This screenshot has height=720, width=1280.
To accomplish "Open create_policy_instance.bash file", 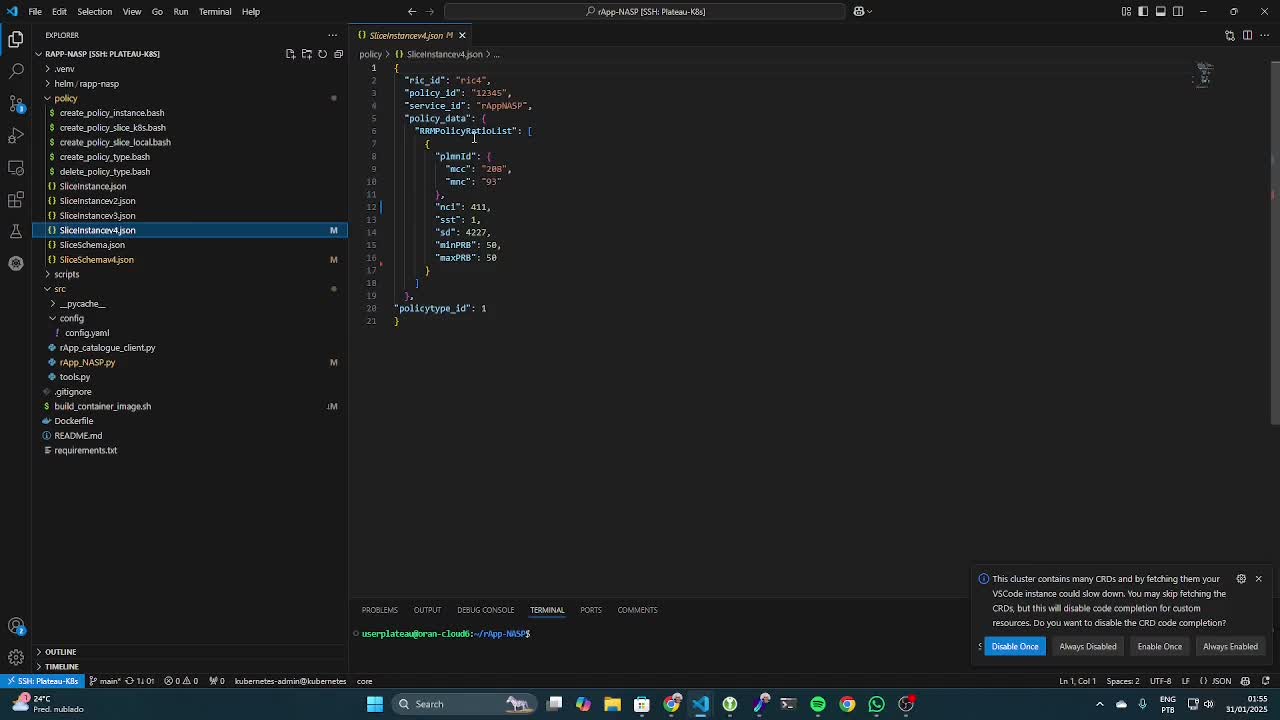I will pos(111,113).
